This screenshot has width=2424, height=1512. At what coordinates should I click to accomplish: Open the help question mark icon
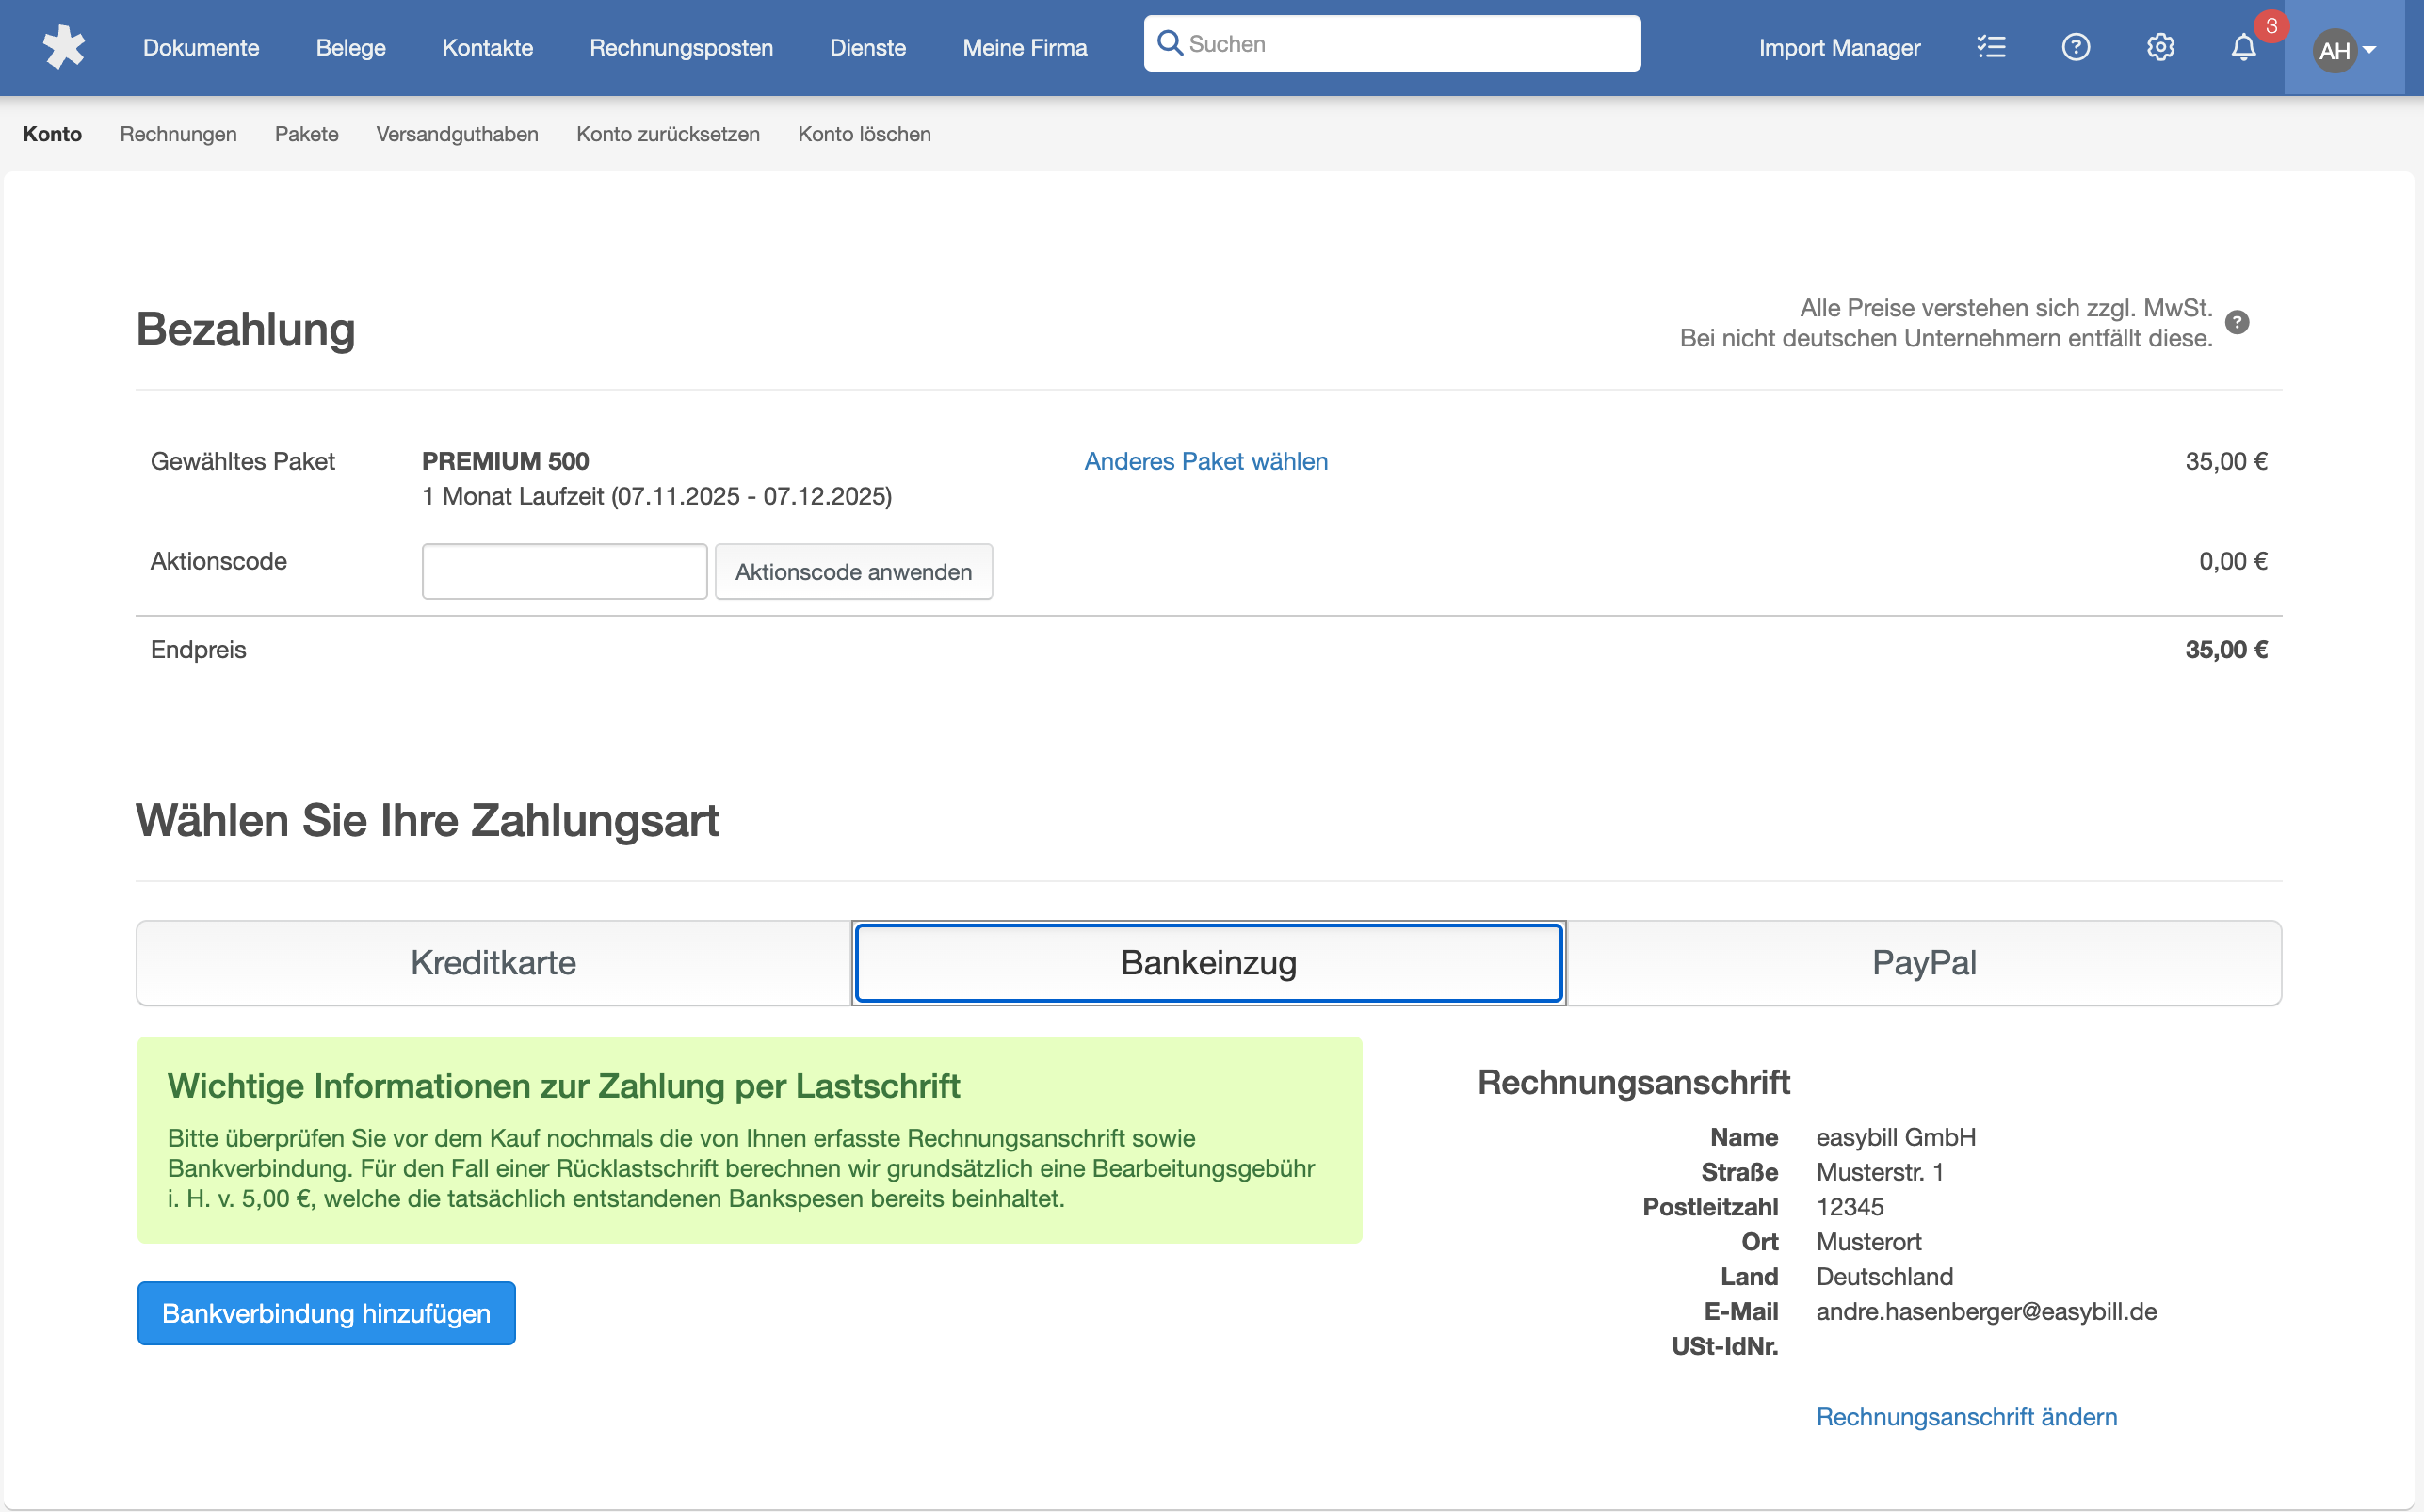[2076, 47]
